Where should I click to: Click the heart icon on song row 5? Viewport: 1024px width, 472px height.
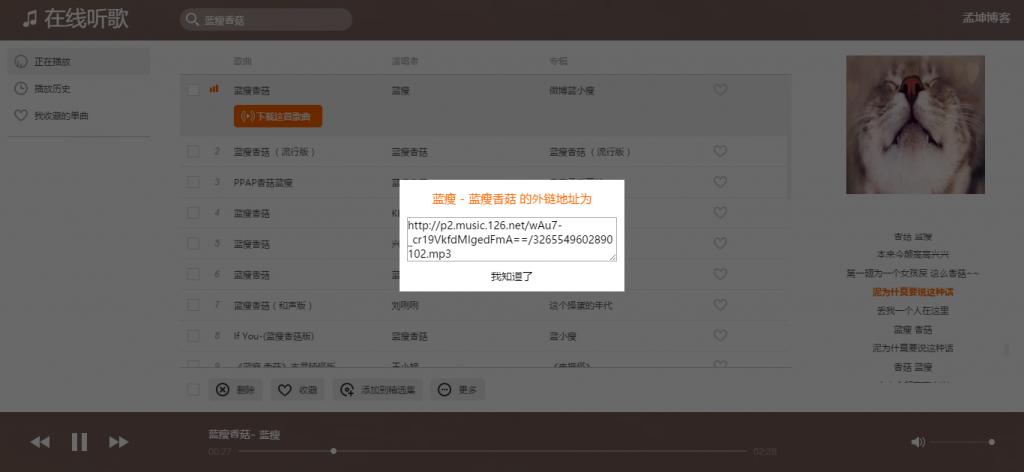pyautogui.click(x=720, y=244)
